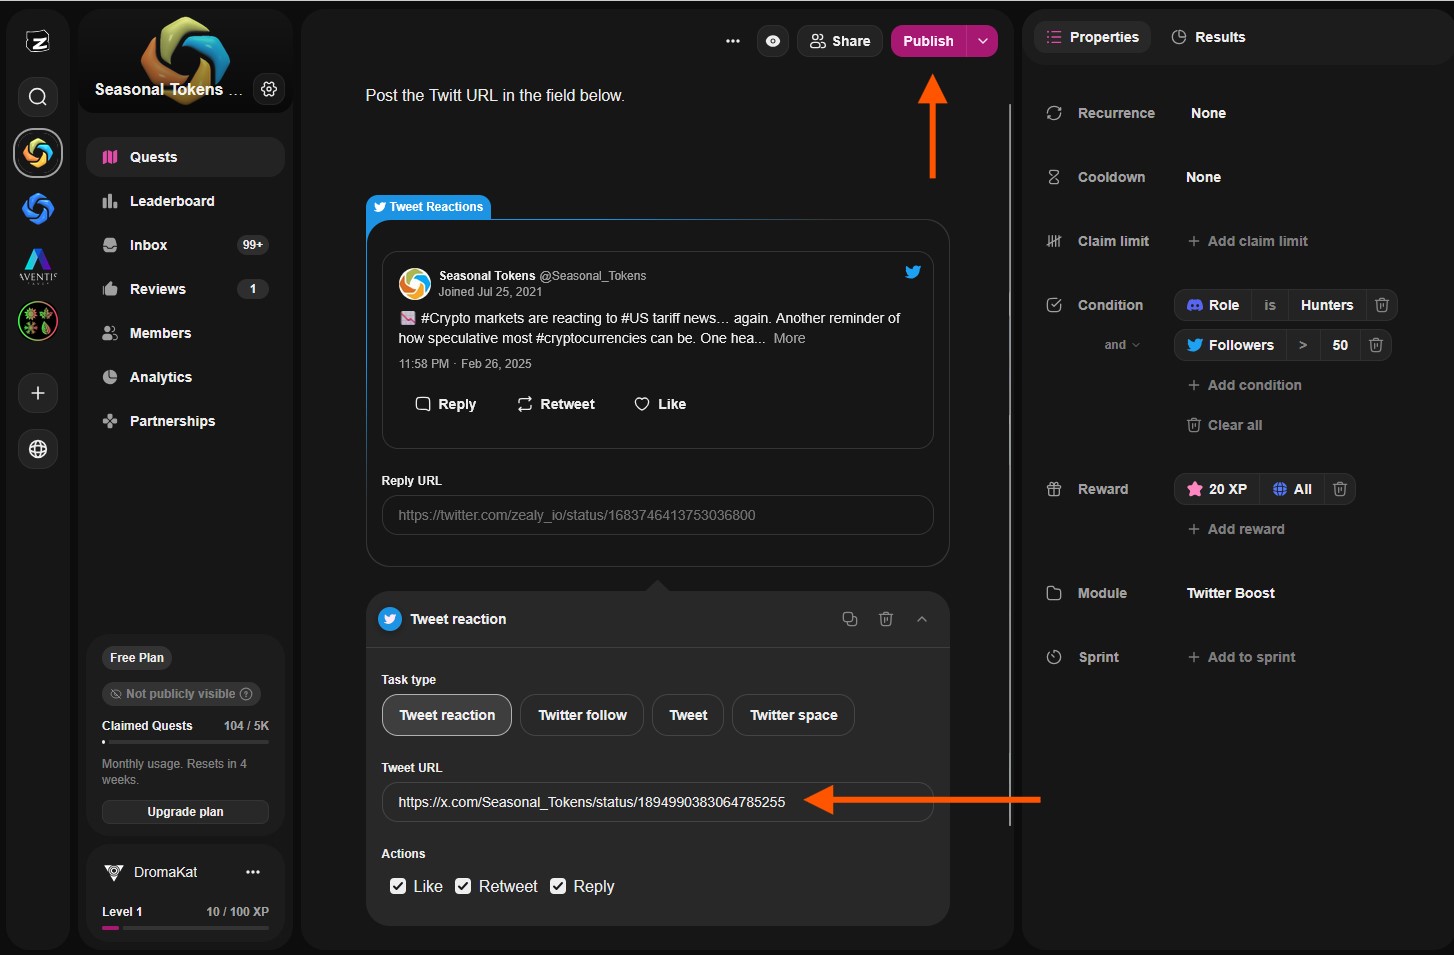Open the globe explore icon
The width and height of the screenshot is (1454, 955).
(38, 449)
